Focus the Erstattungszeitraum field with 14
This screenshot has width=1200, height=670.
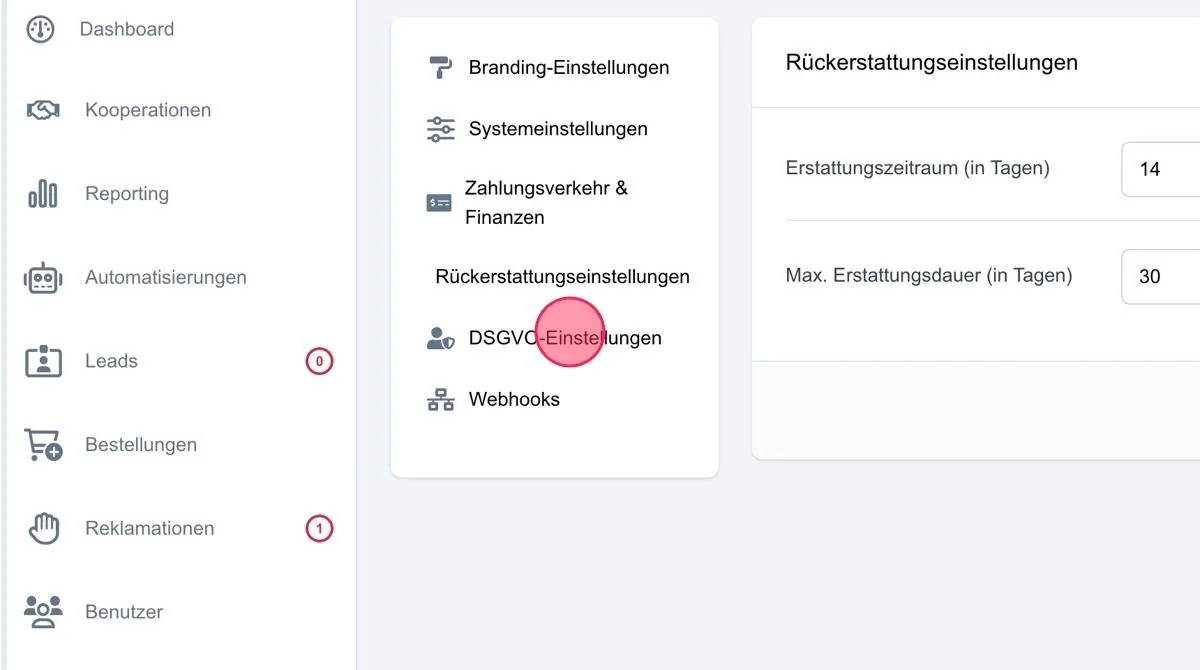[x=1161, y=169]
